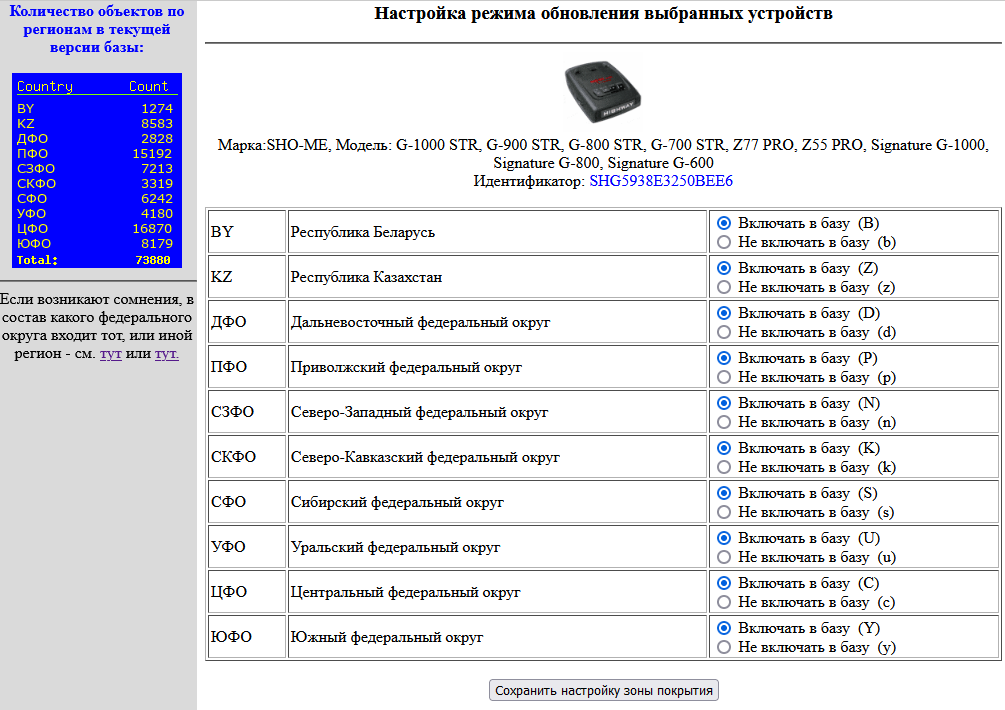
Task: Click the Total row in count table
Action: (96, 260)
